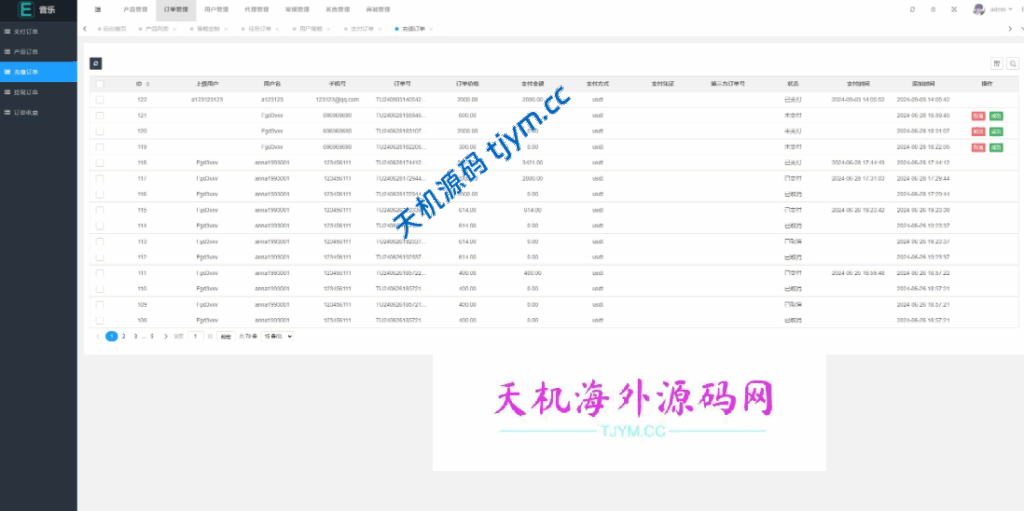Click the page number input in pagination
The width and height of the screenshot is (1024, 511).
click(x=196, y=337)
